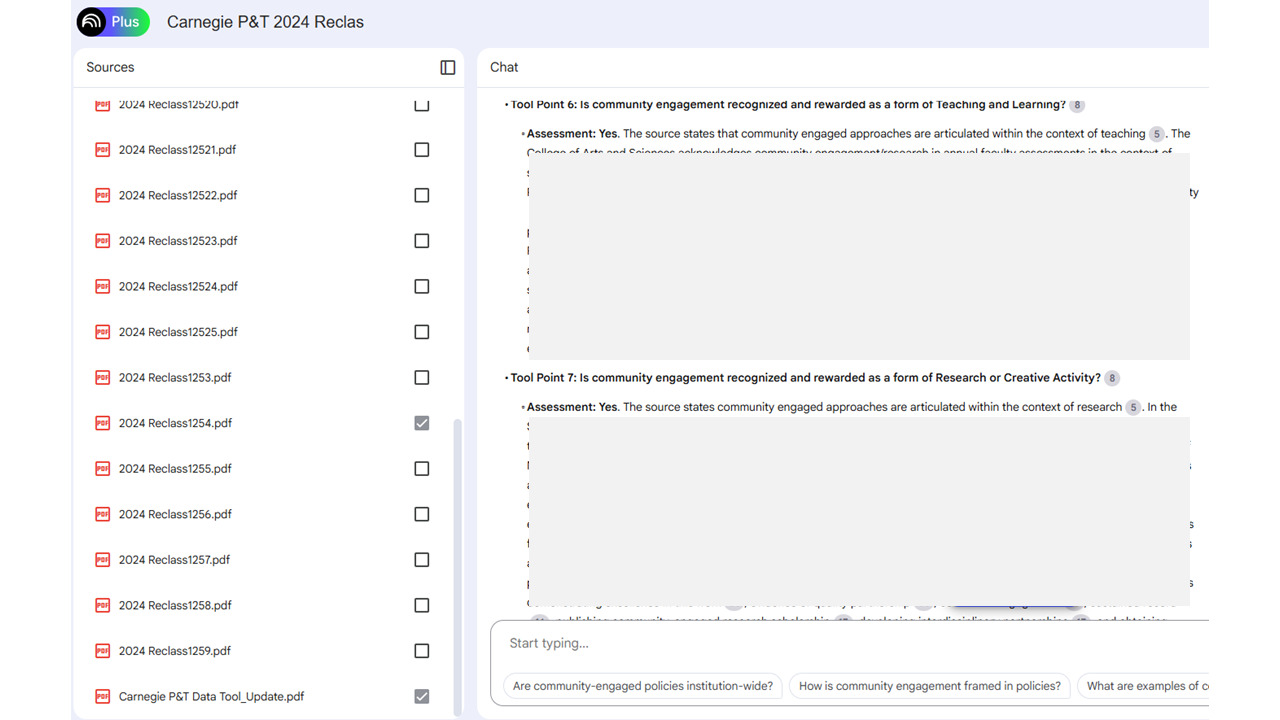Click PDF icon for 2024 Reclass1254.pdf
This screenshot has width=1280, height=720.
pyautogui.click(x=102, y=423)
